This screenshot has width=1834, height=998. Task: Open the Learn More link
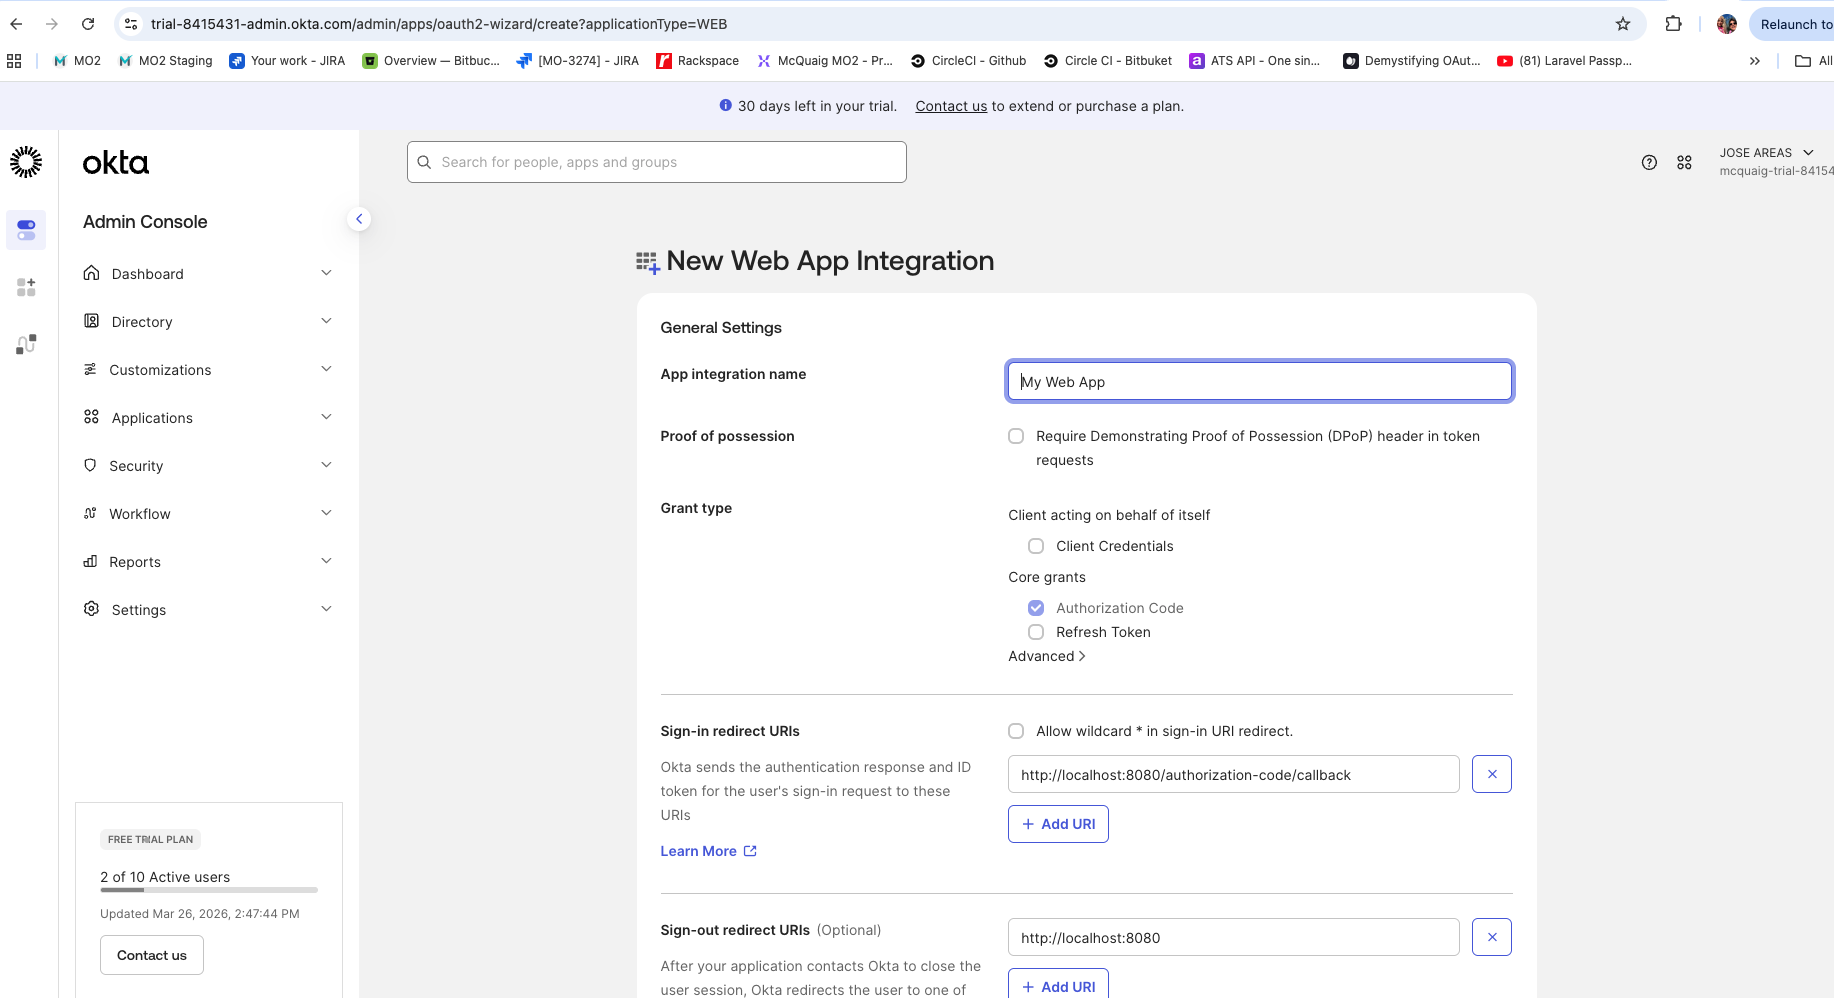pyautogui.click(x=698, y=850)
